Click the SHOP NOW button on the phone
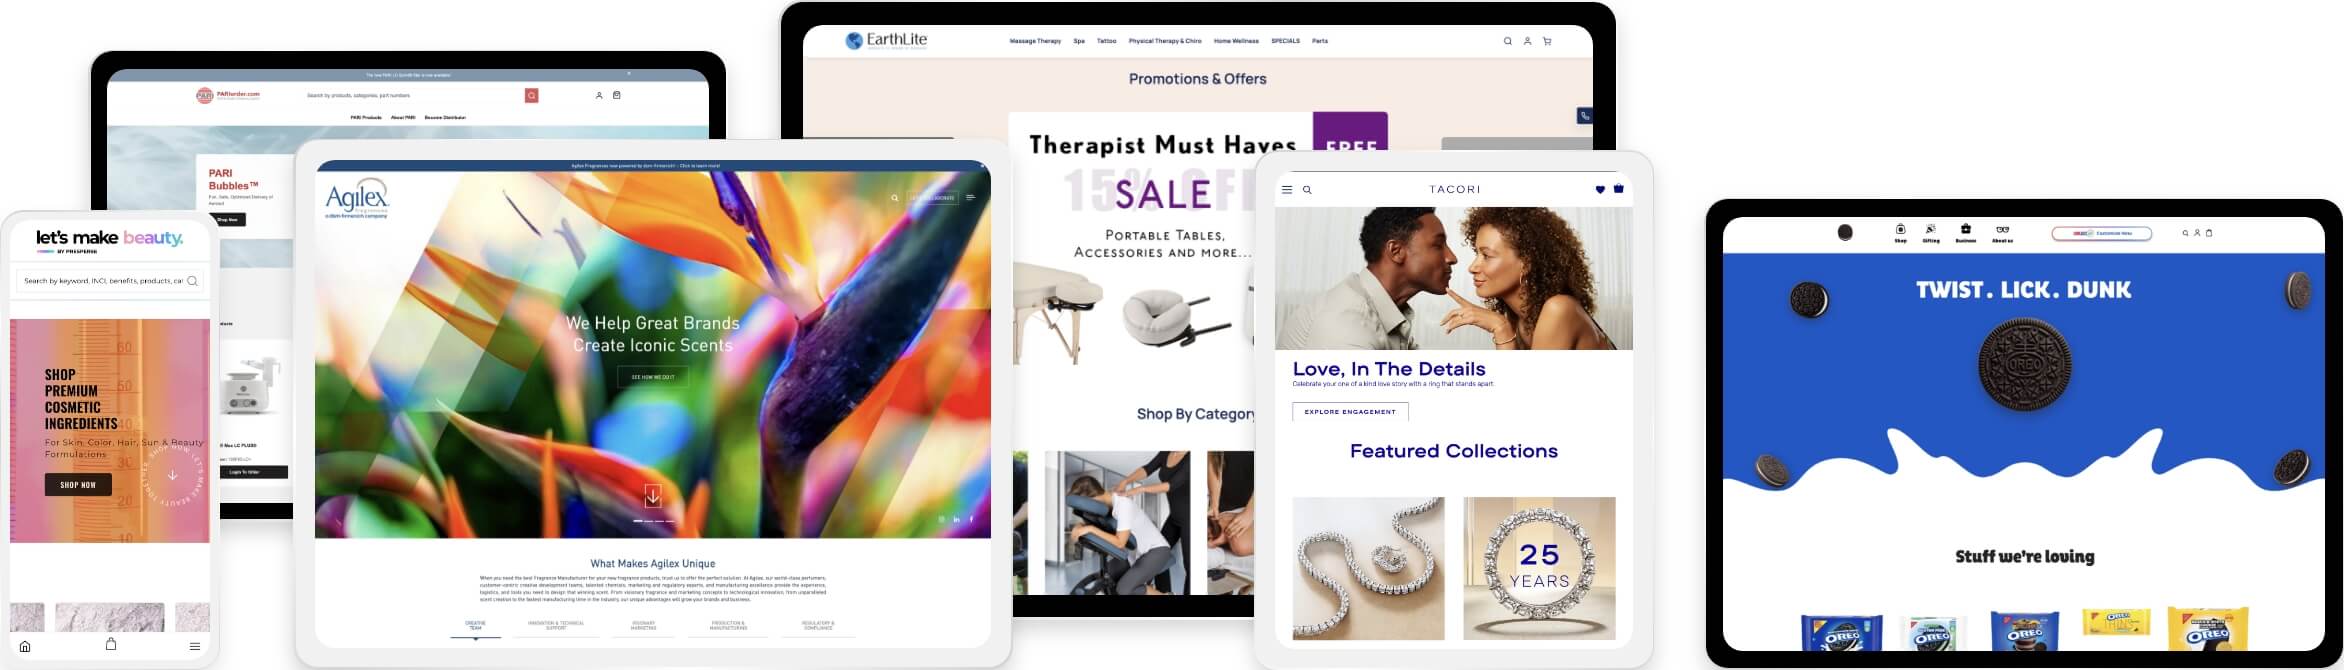2344x670 pixels. click(78, 485)
